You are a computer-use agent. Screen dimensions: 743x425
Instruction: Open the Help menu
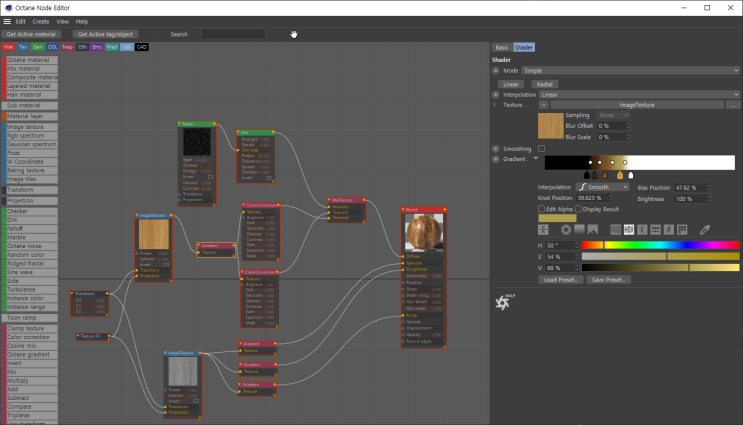click(82, 22)
